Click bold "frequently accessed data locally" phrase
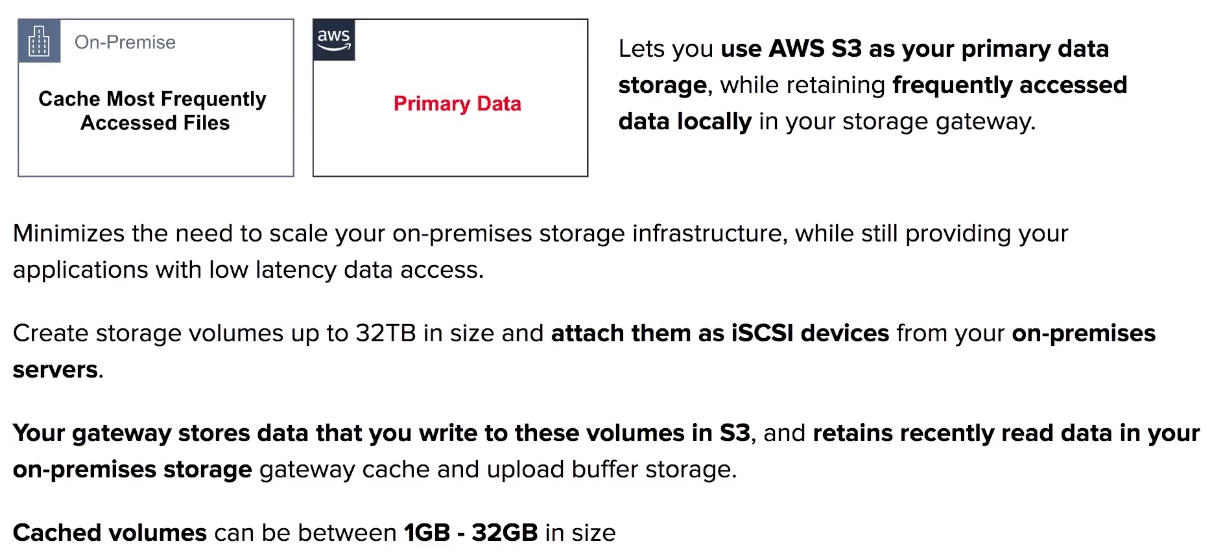The image size is (1208, 553). [872, 103]
